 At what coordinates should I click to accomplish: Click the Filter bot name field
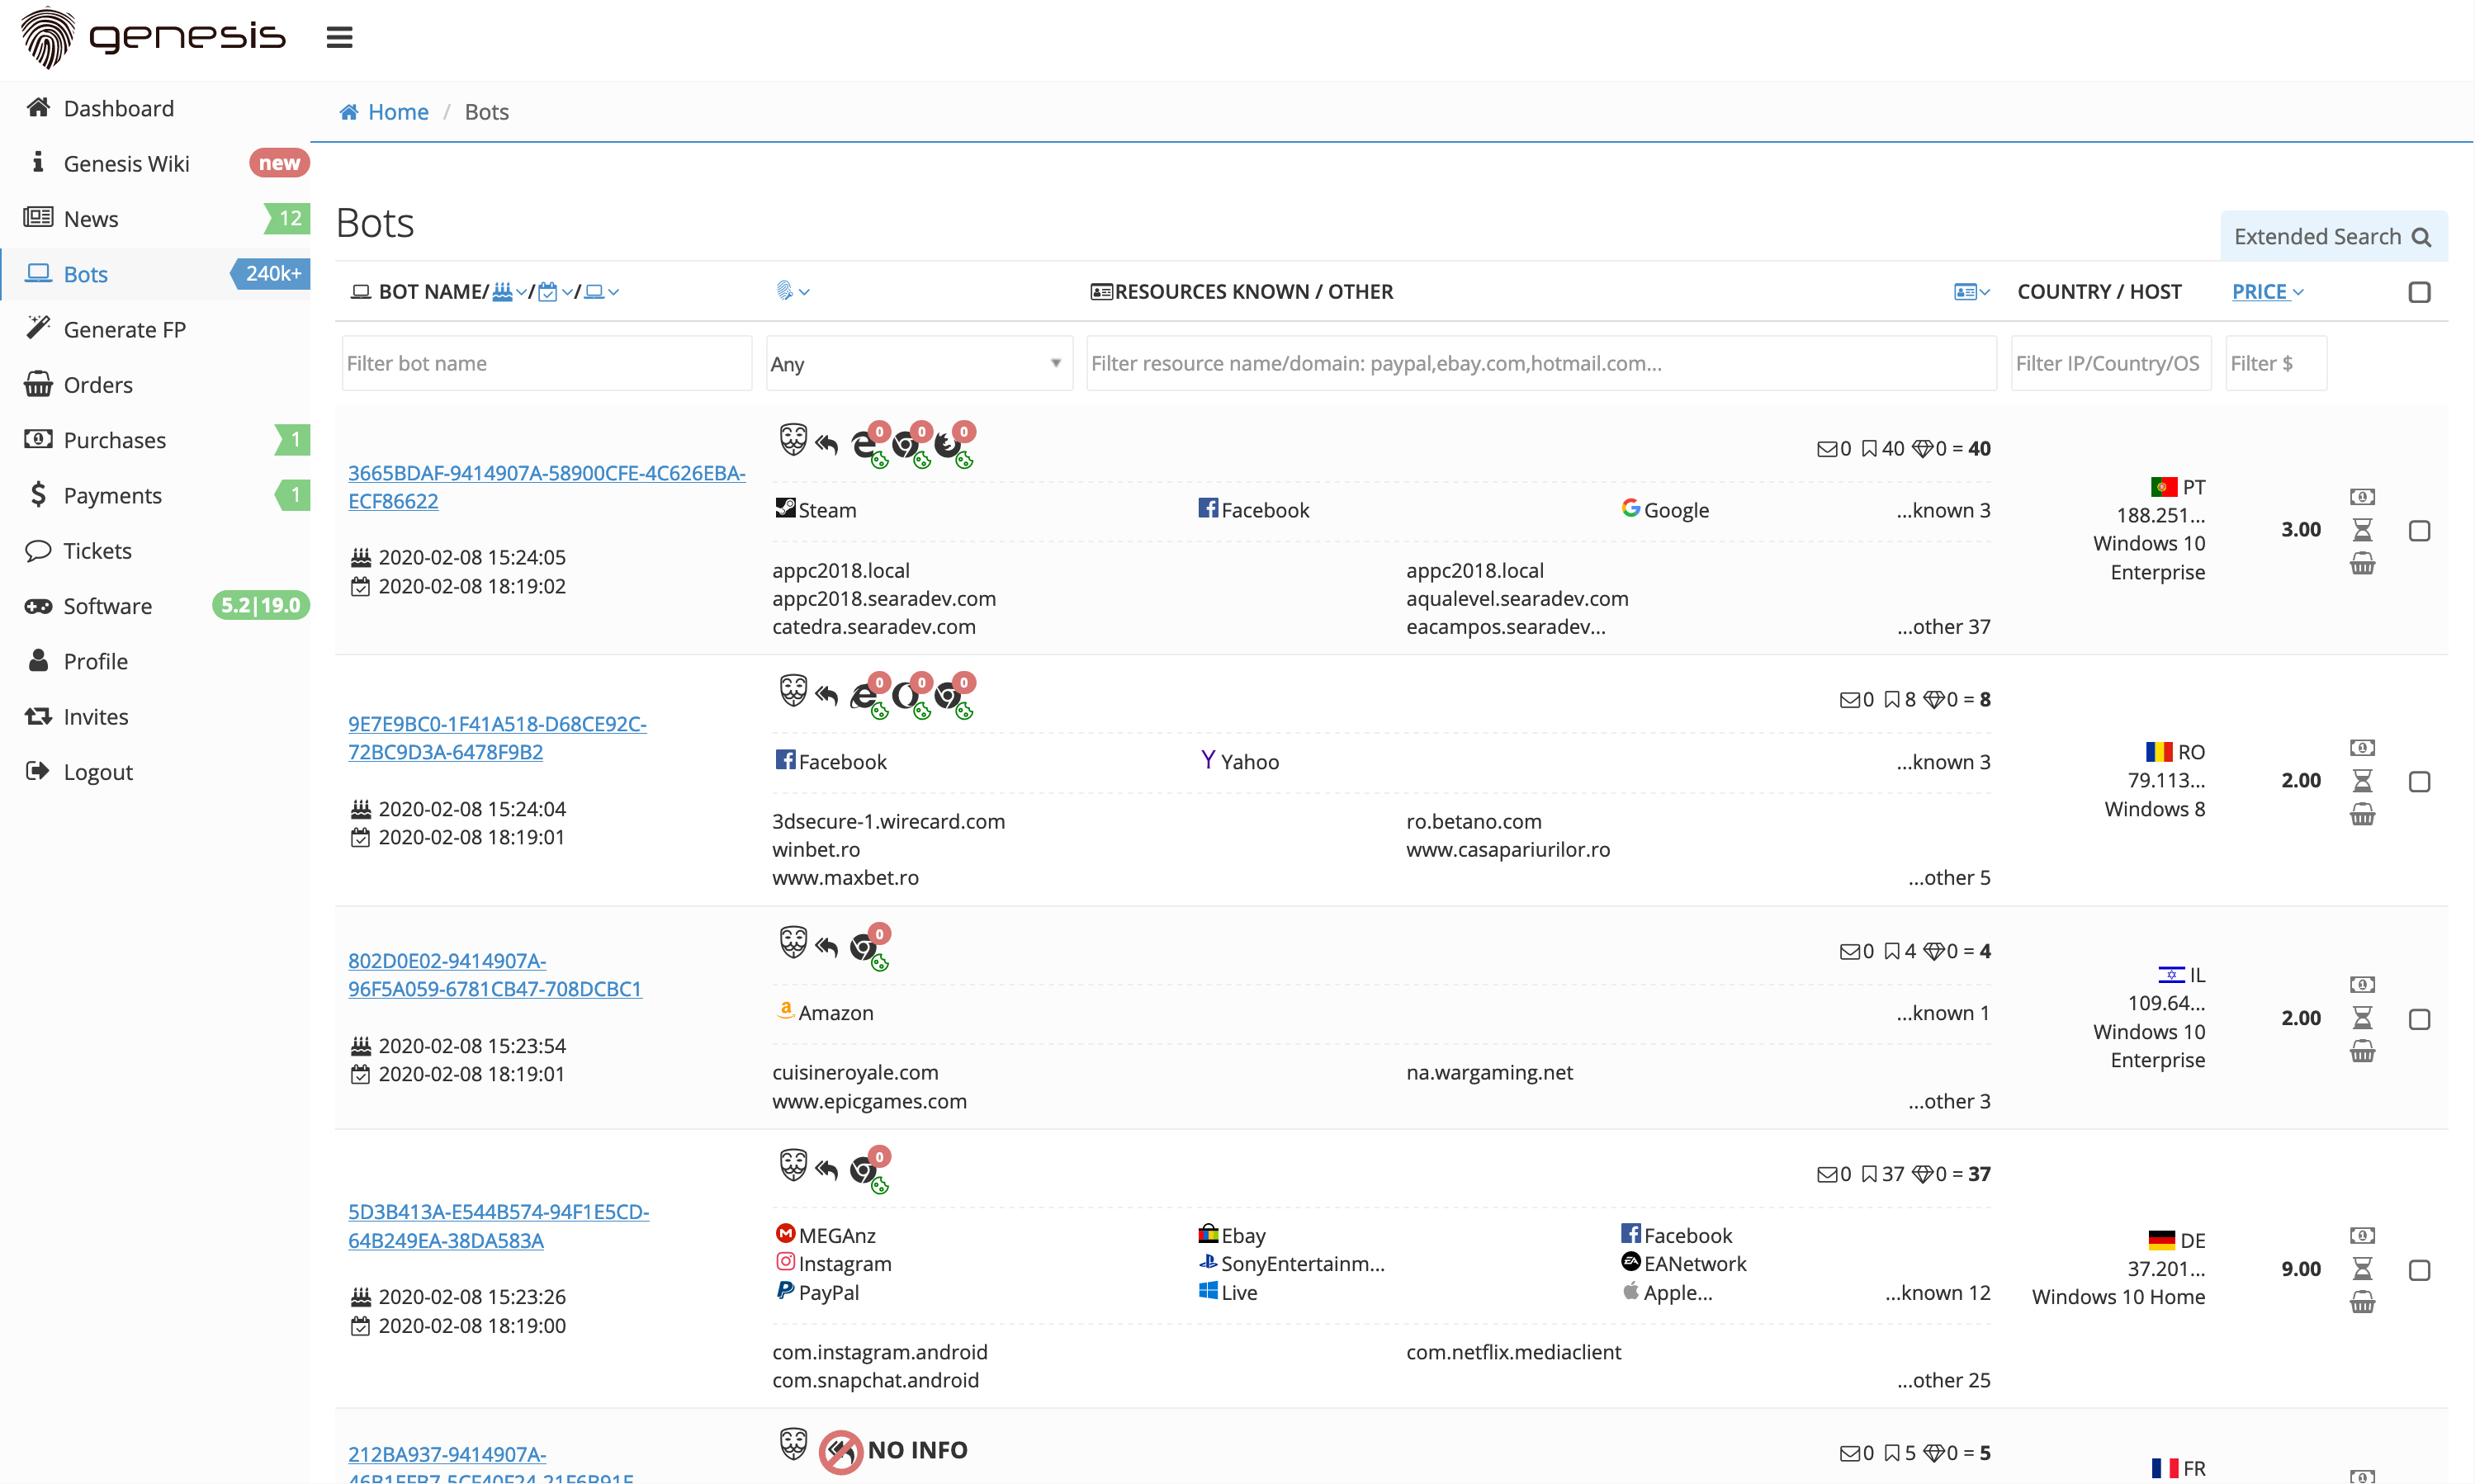pyautogui.click(x=546, y=364)
